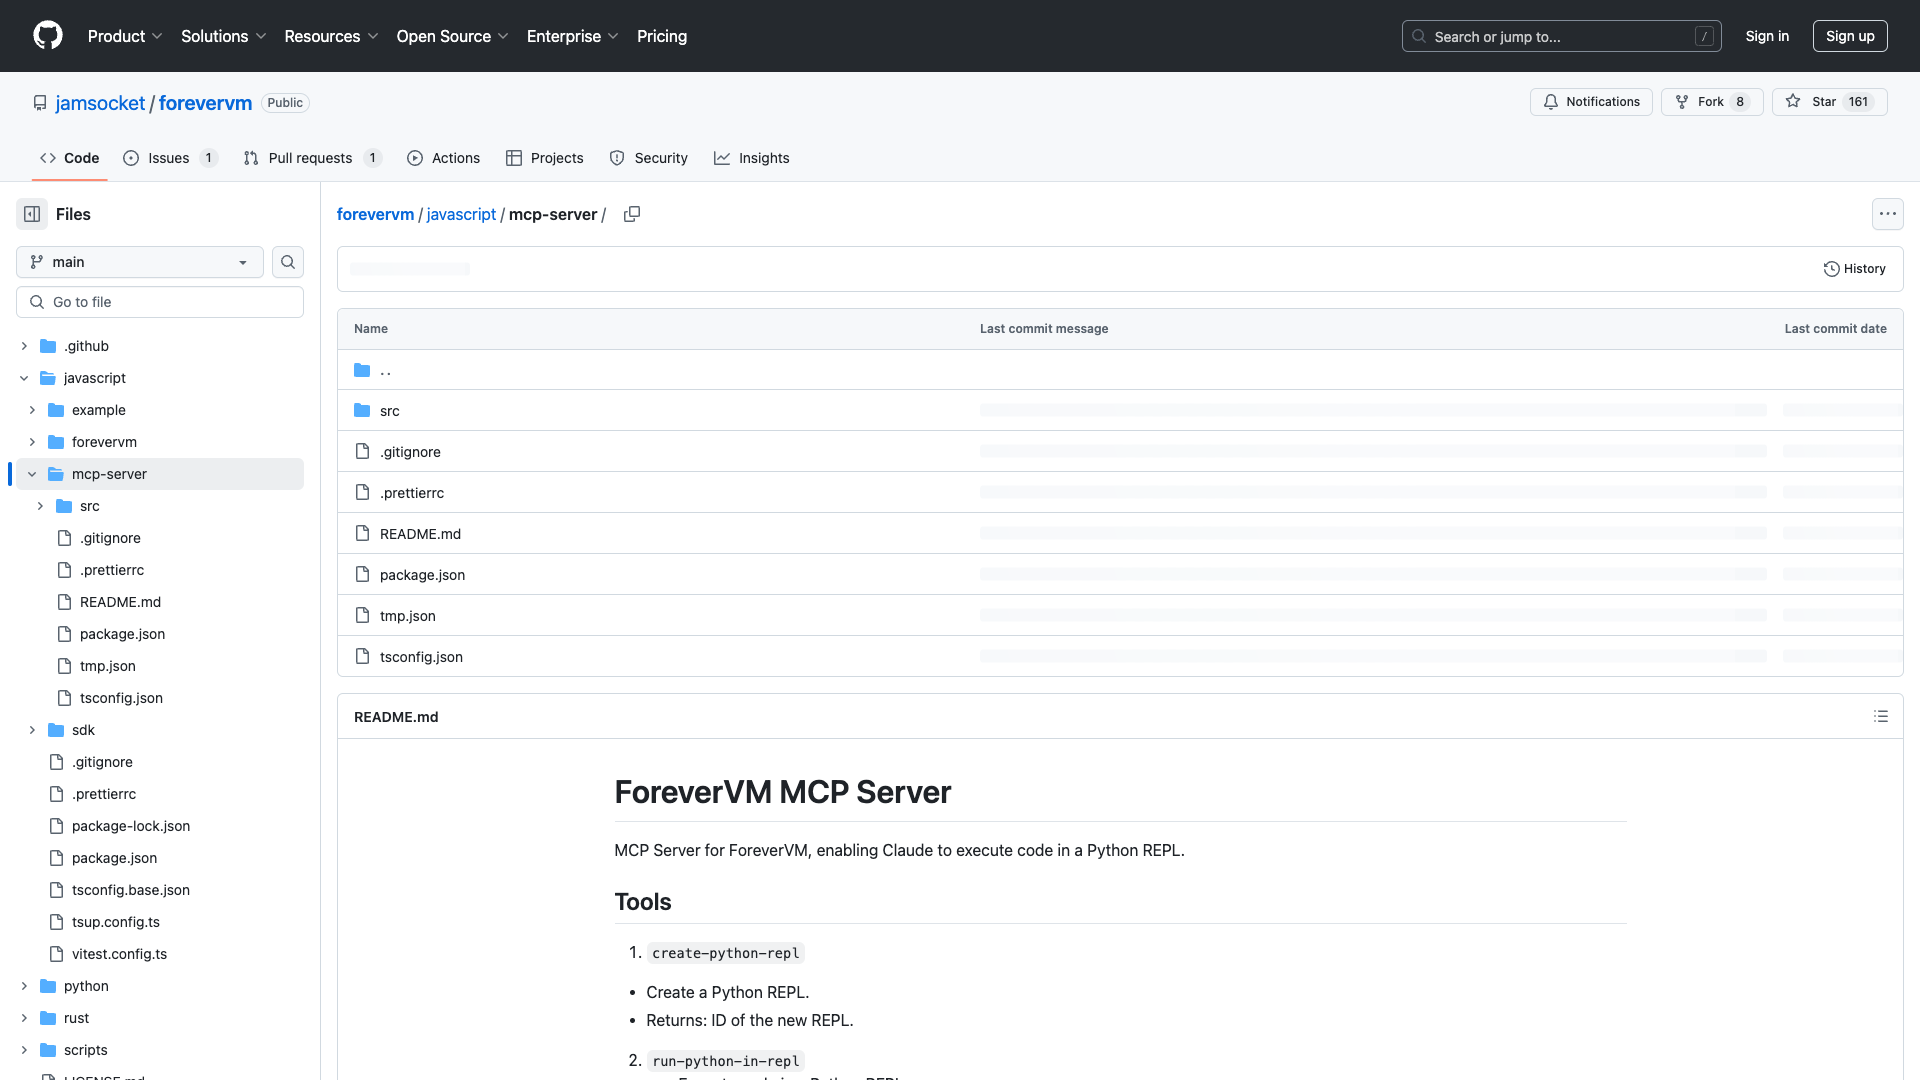
Task: Open the main branch selector
Action: click(138, 262)
